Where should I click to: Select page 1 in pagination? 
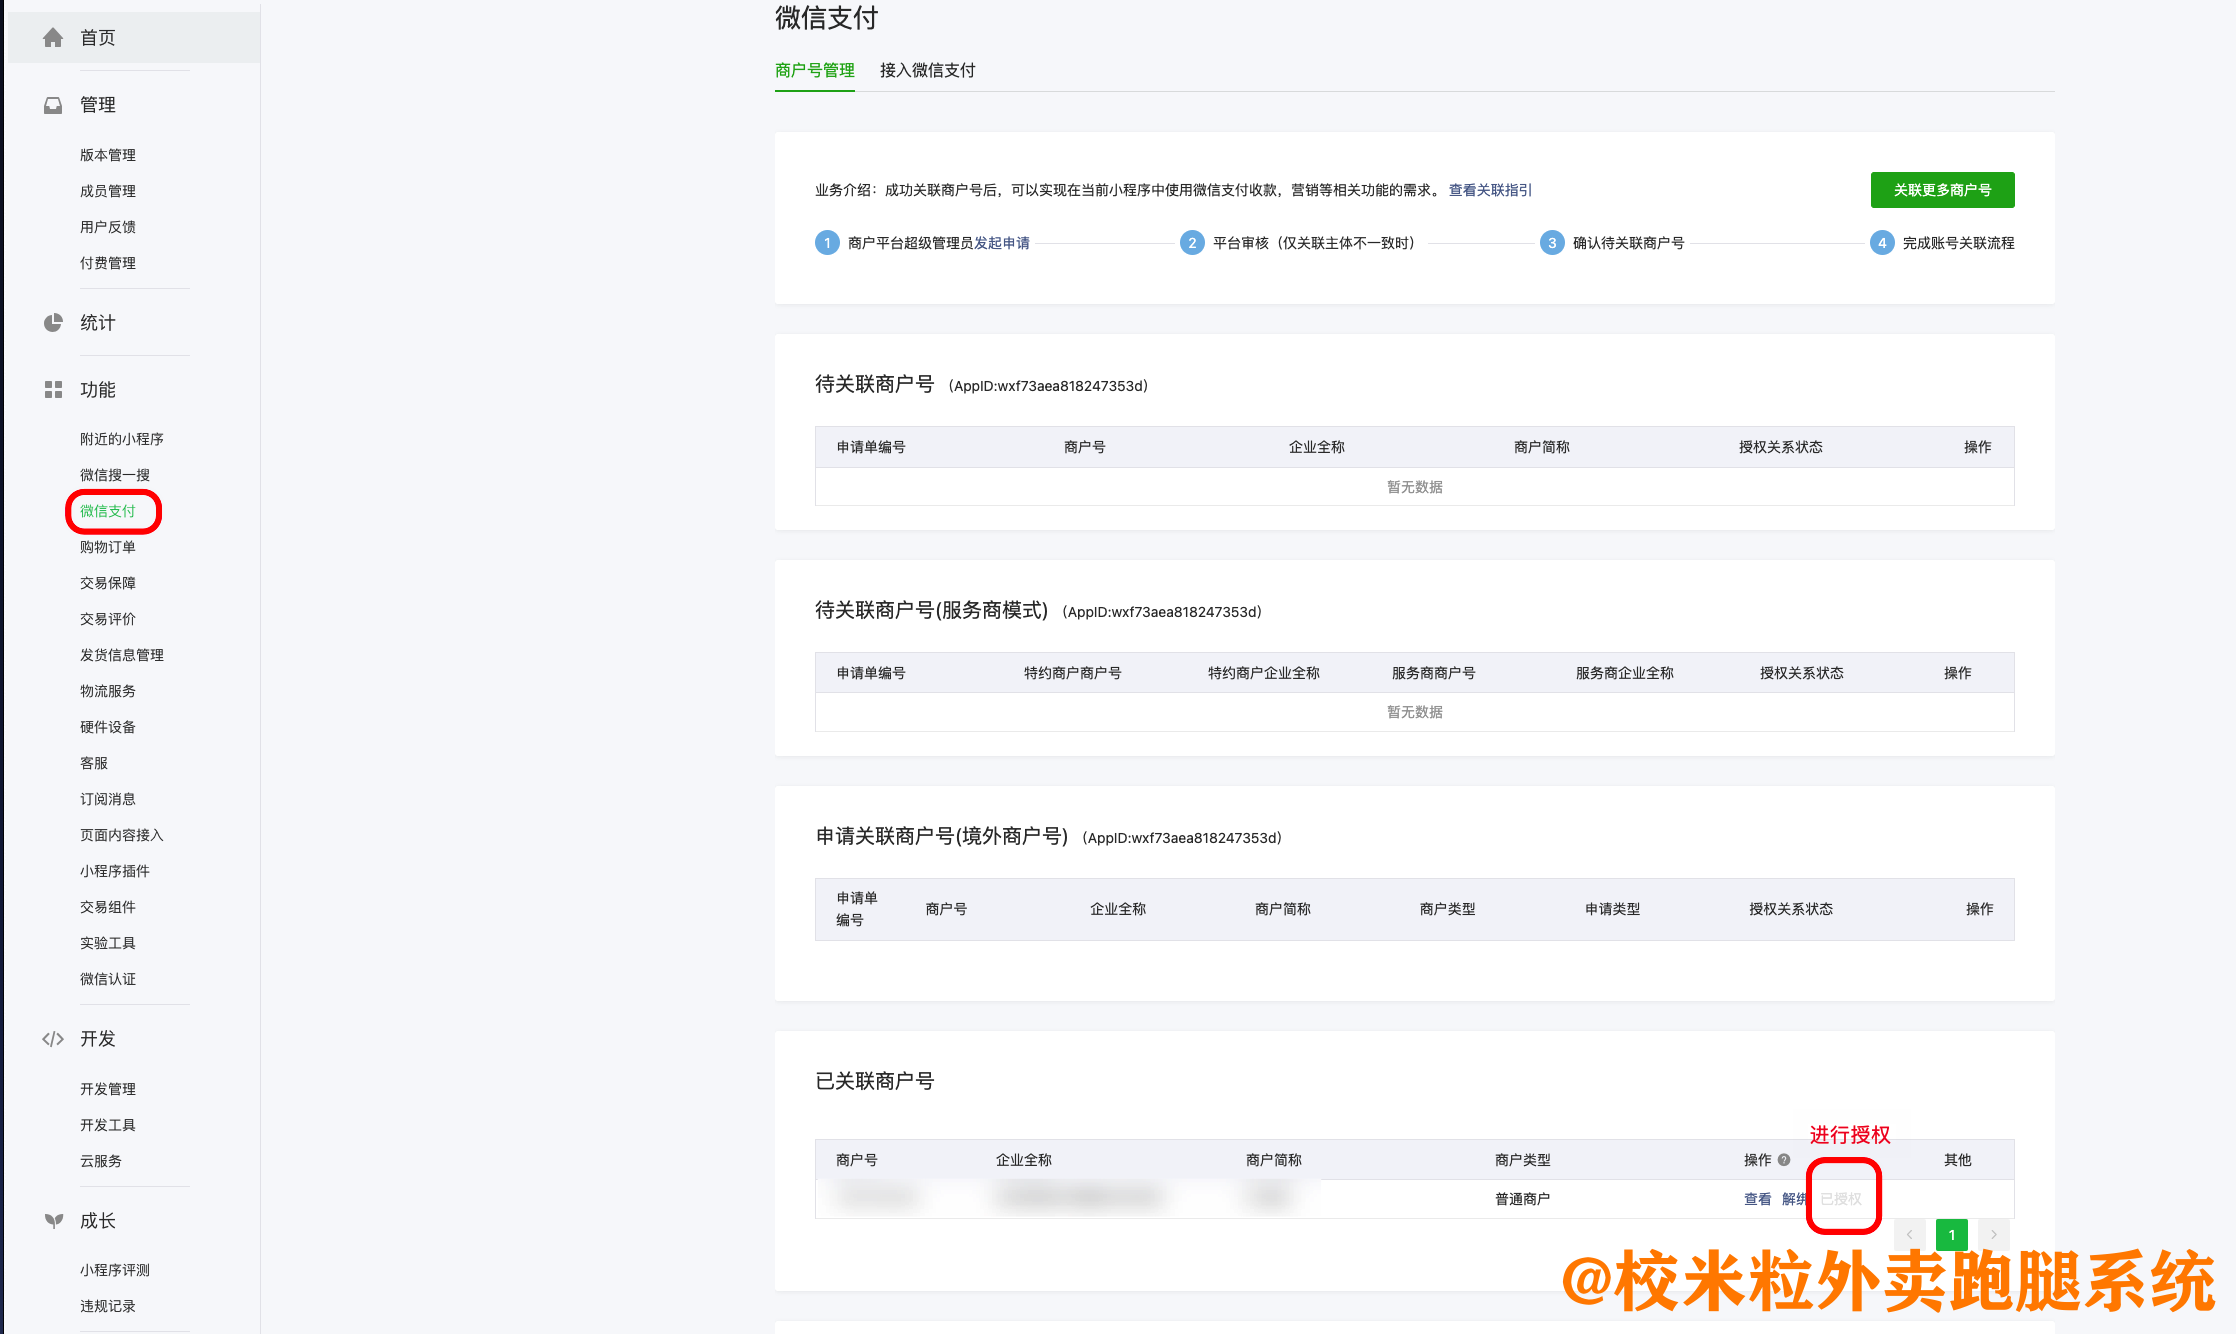click(1951, 1234)
